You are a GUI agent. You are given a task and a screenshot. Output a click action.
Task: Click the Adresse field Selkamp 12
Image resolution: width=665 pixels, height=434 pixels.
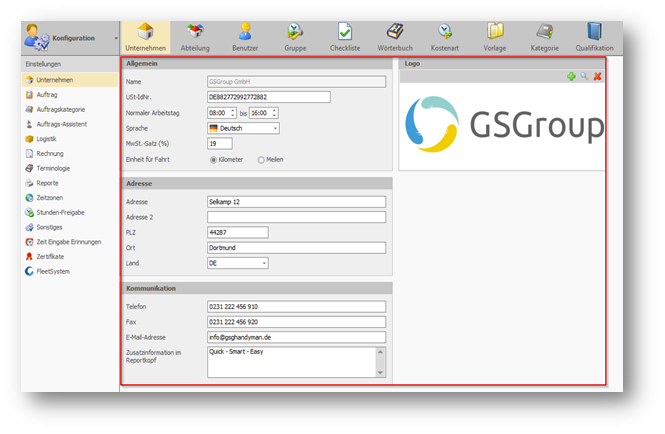296,202
